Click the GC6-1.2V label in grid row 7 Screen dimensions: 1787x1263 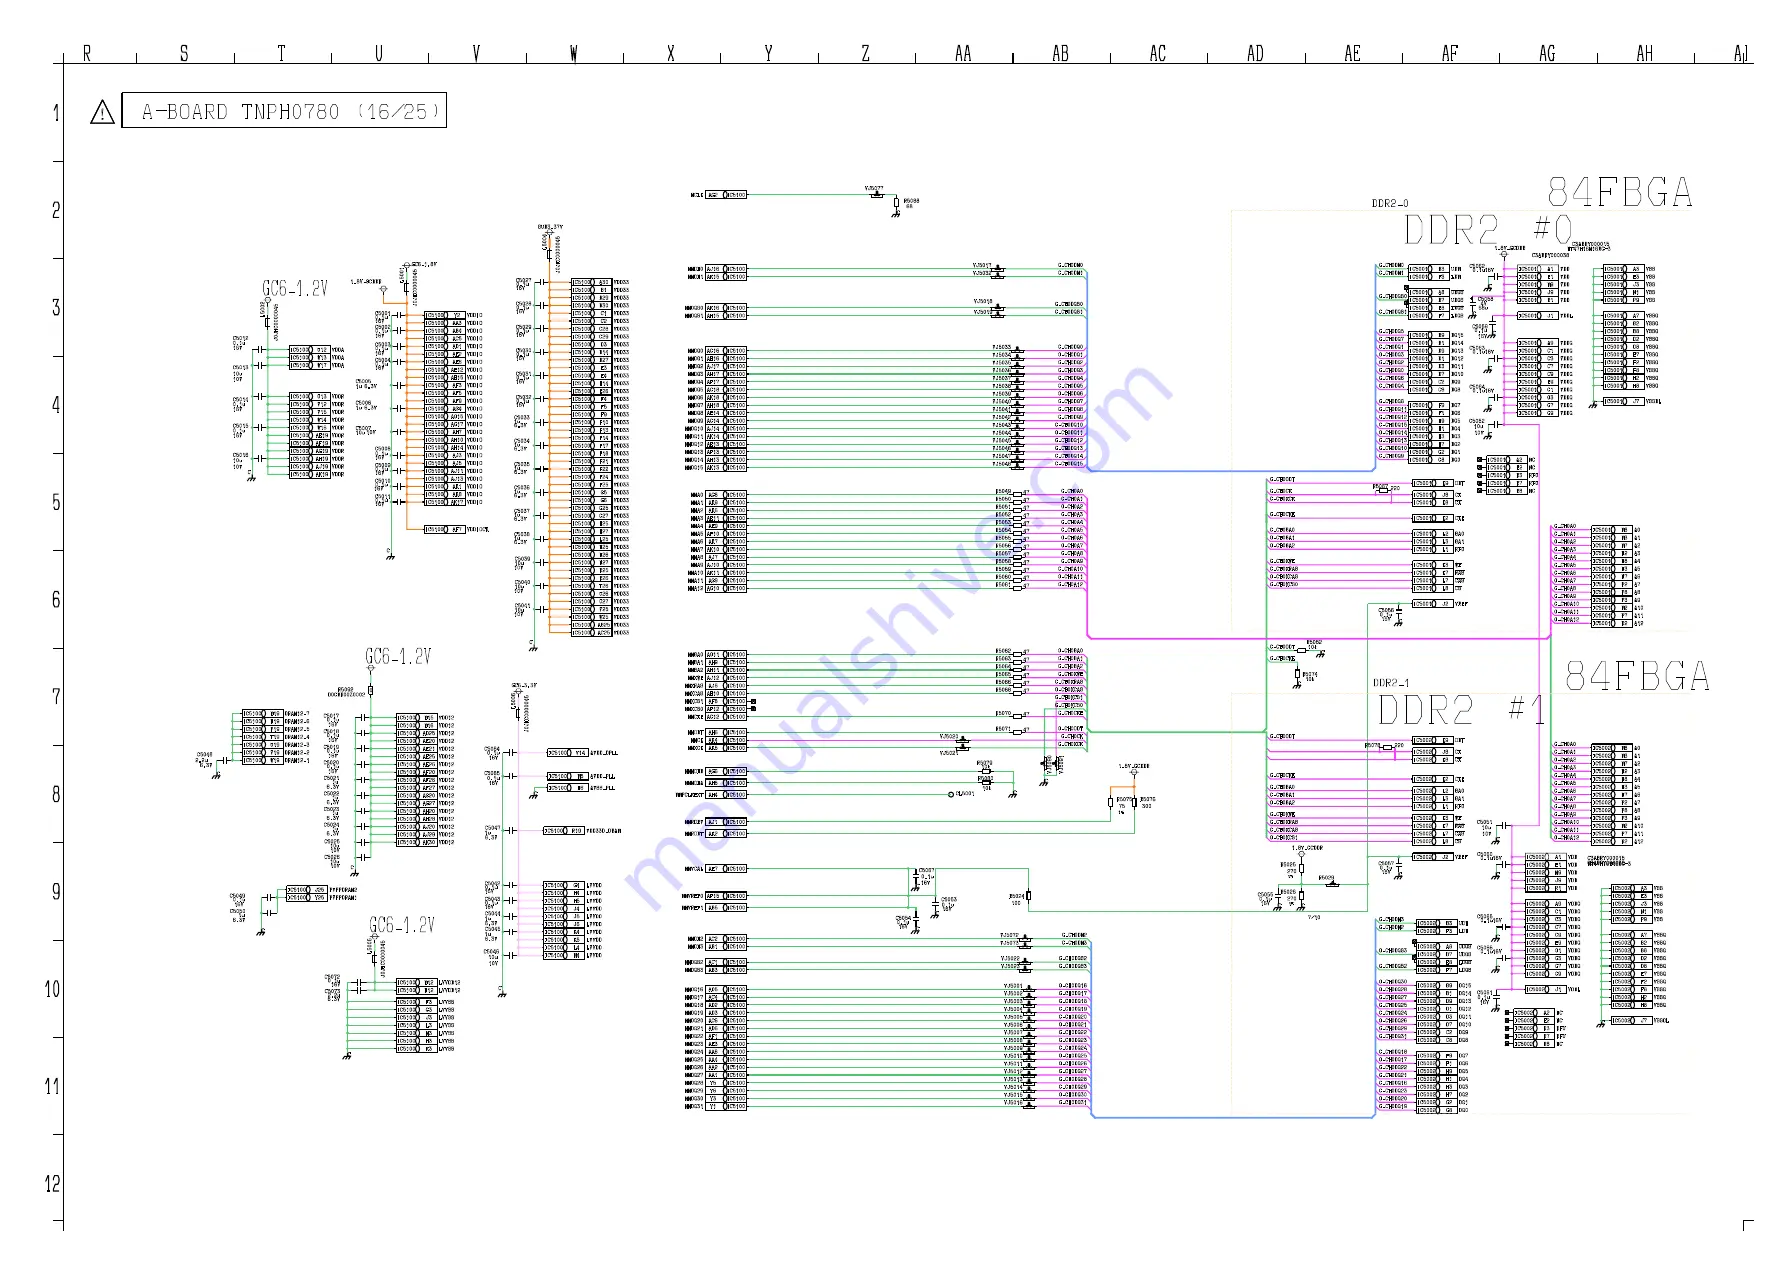(x=398, y=656)
